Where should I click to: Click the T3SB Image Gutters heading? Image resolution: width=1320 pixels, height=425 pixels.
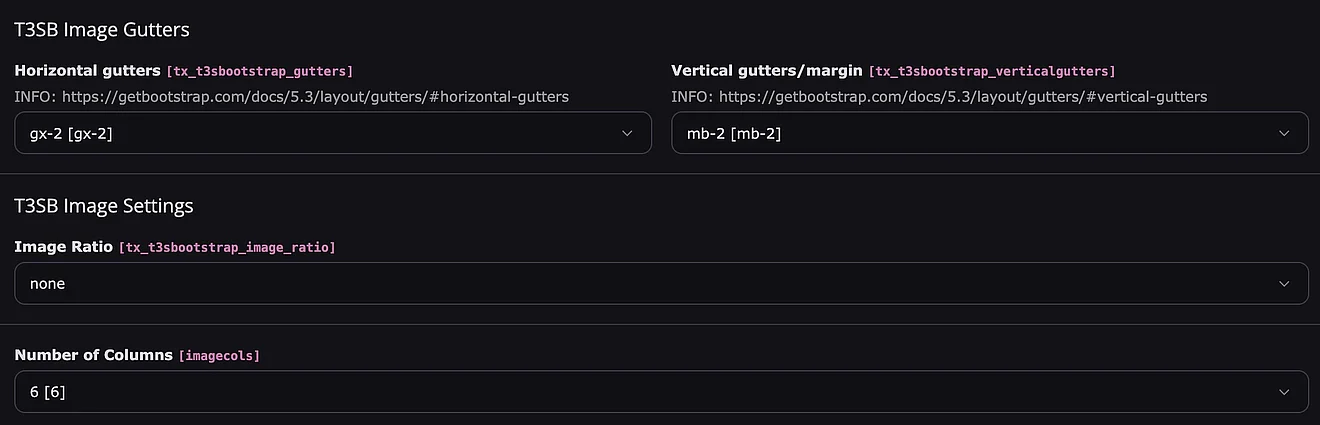[101, 30]
